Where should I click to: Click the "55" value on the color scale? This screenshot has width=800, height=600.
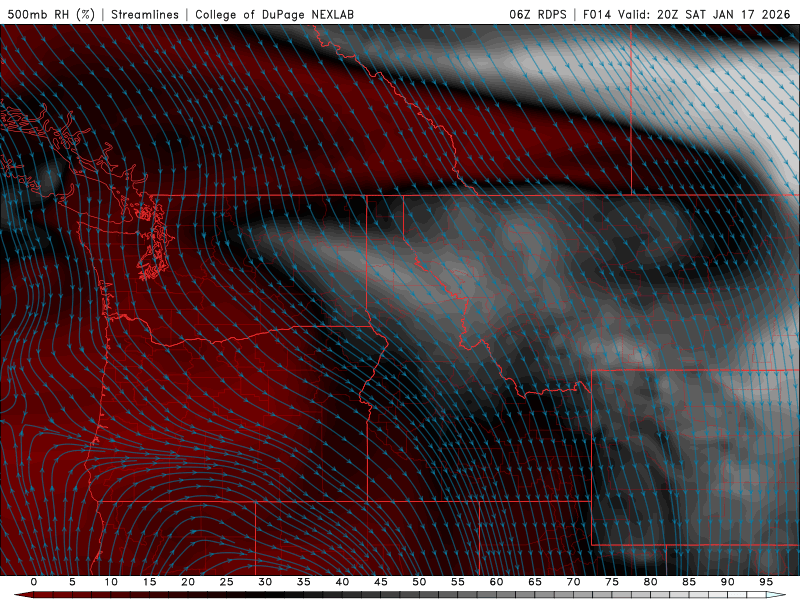pos(458,582)
